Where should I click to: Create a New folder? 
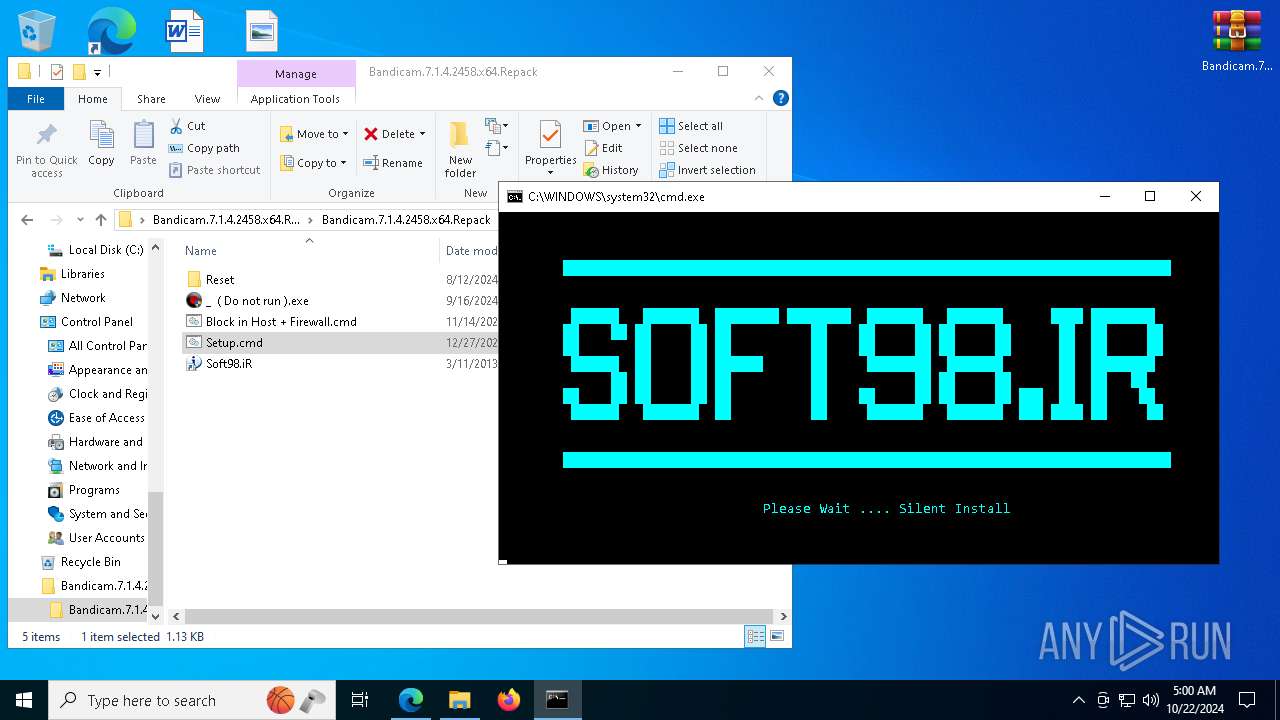(460, 149)
